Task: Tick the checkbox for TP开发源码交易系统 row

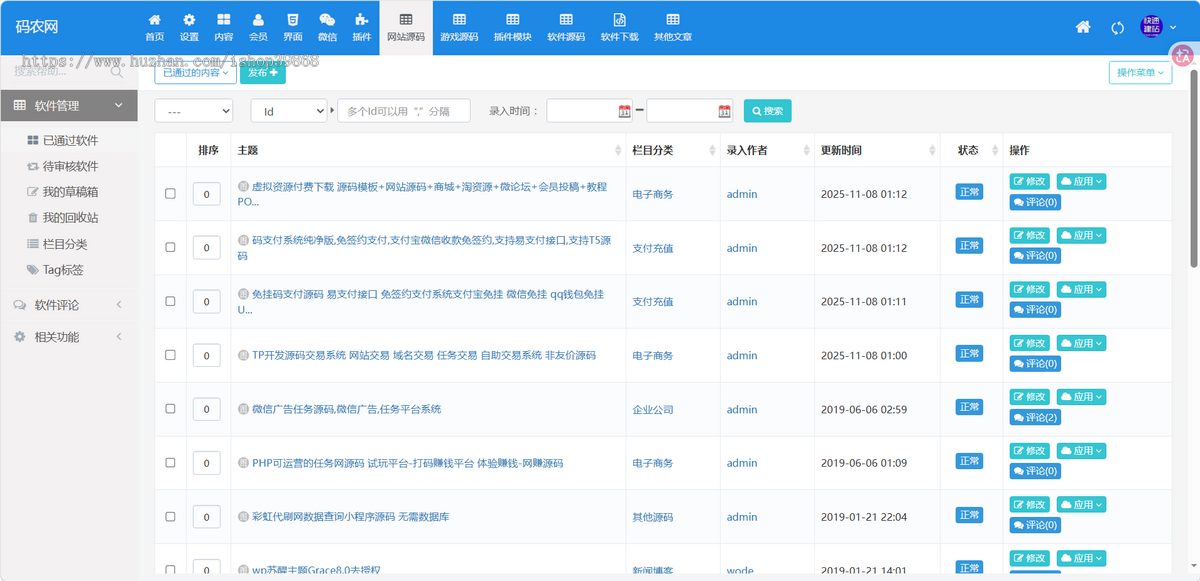Action: [x=170, y=355]
